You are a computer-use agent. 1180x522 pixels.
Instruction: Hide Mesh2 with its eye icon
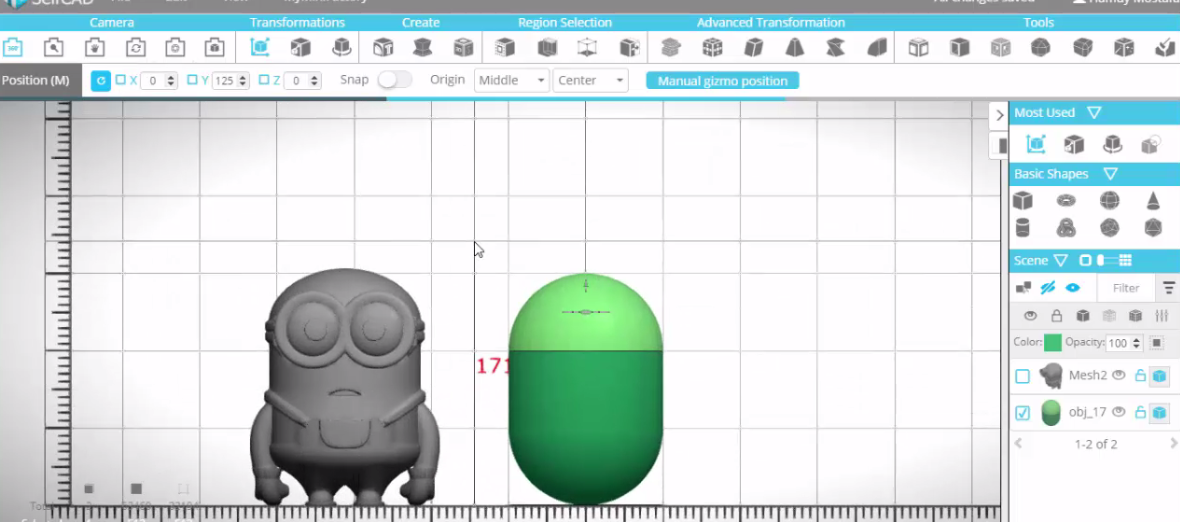coord(1119,375)
